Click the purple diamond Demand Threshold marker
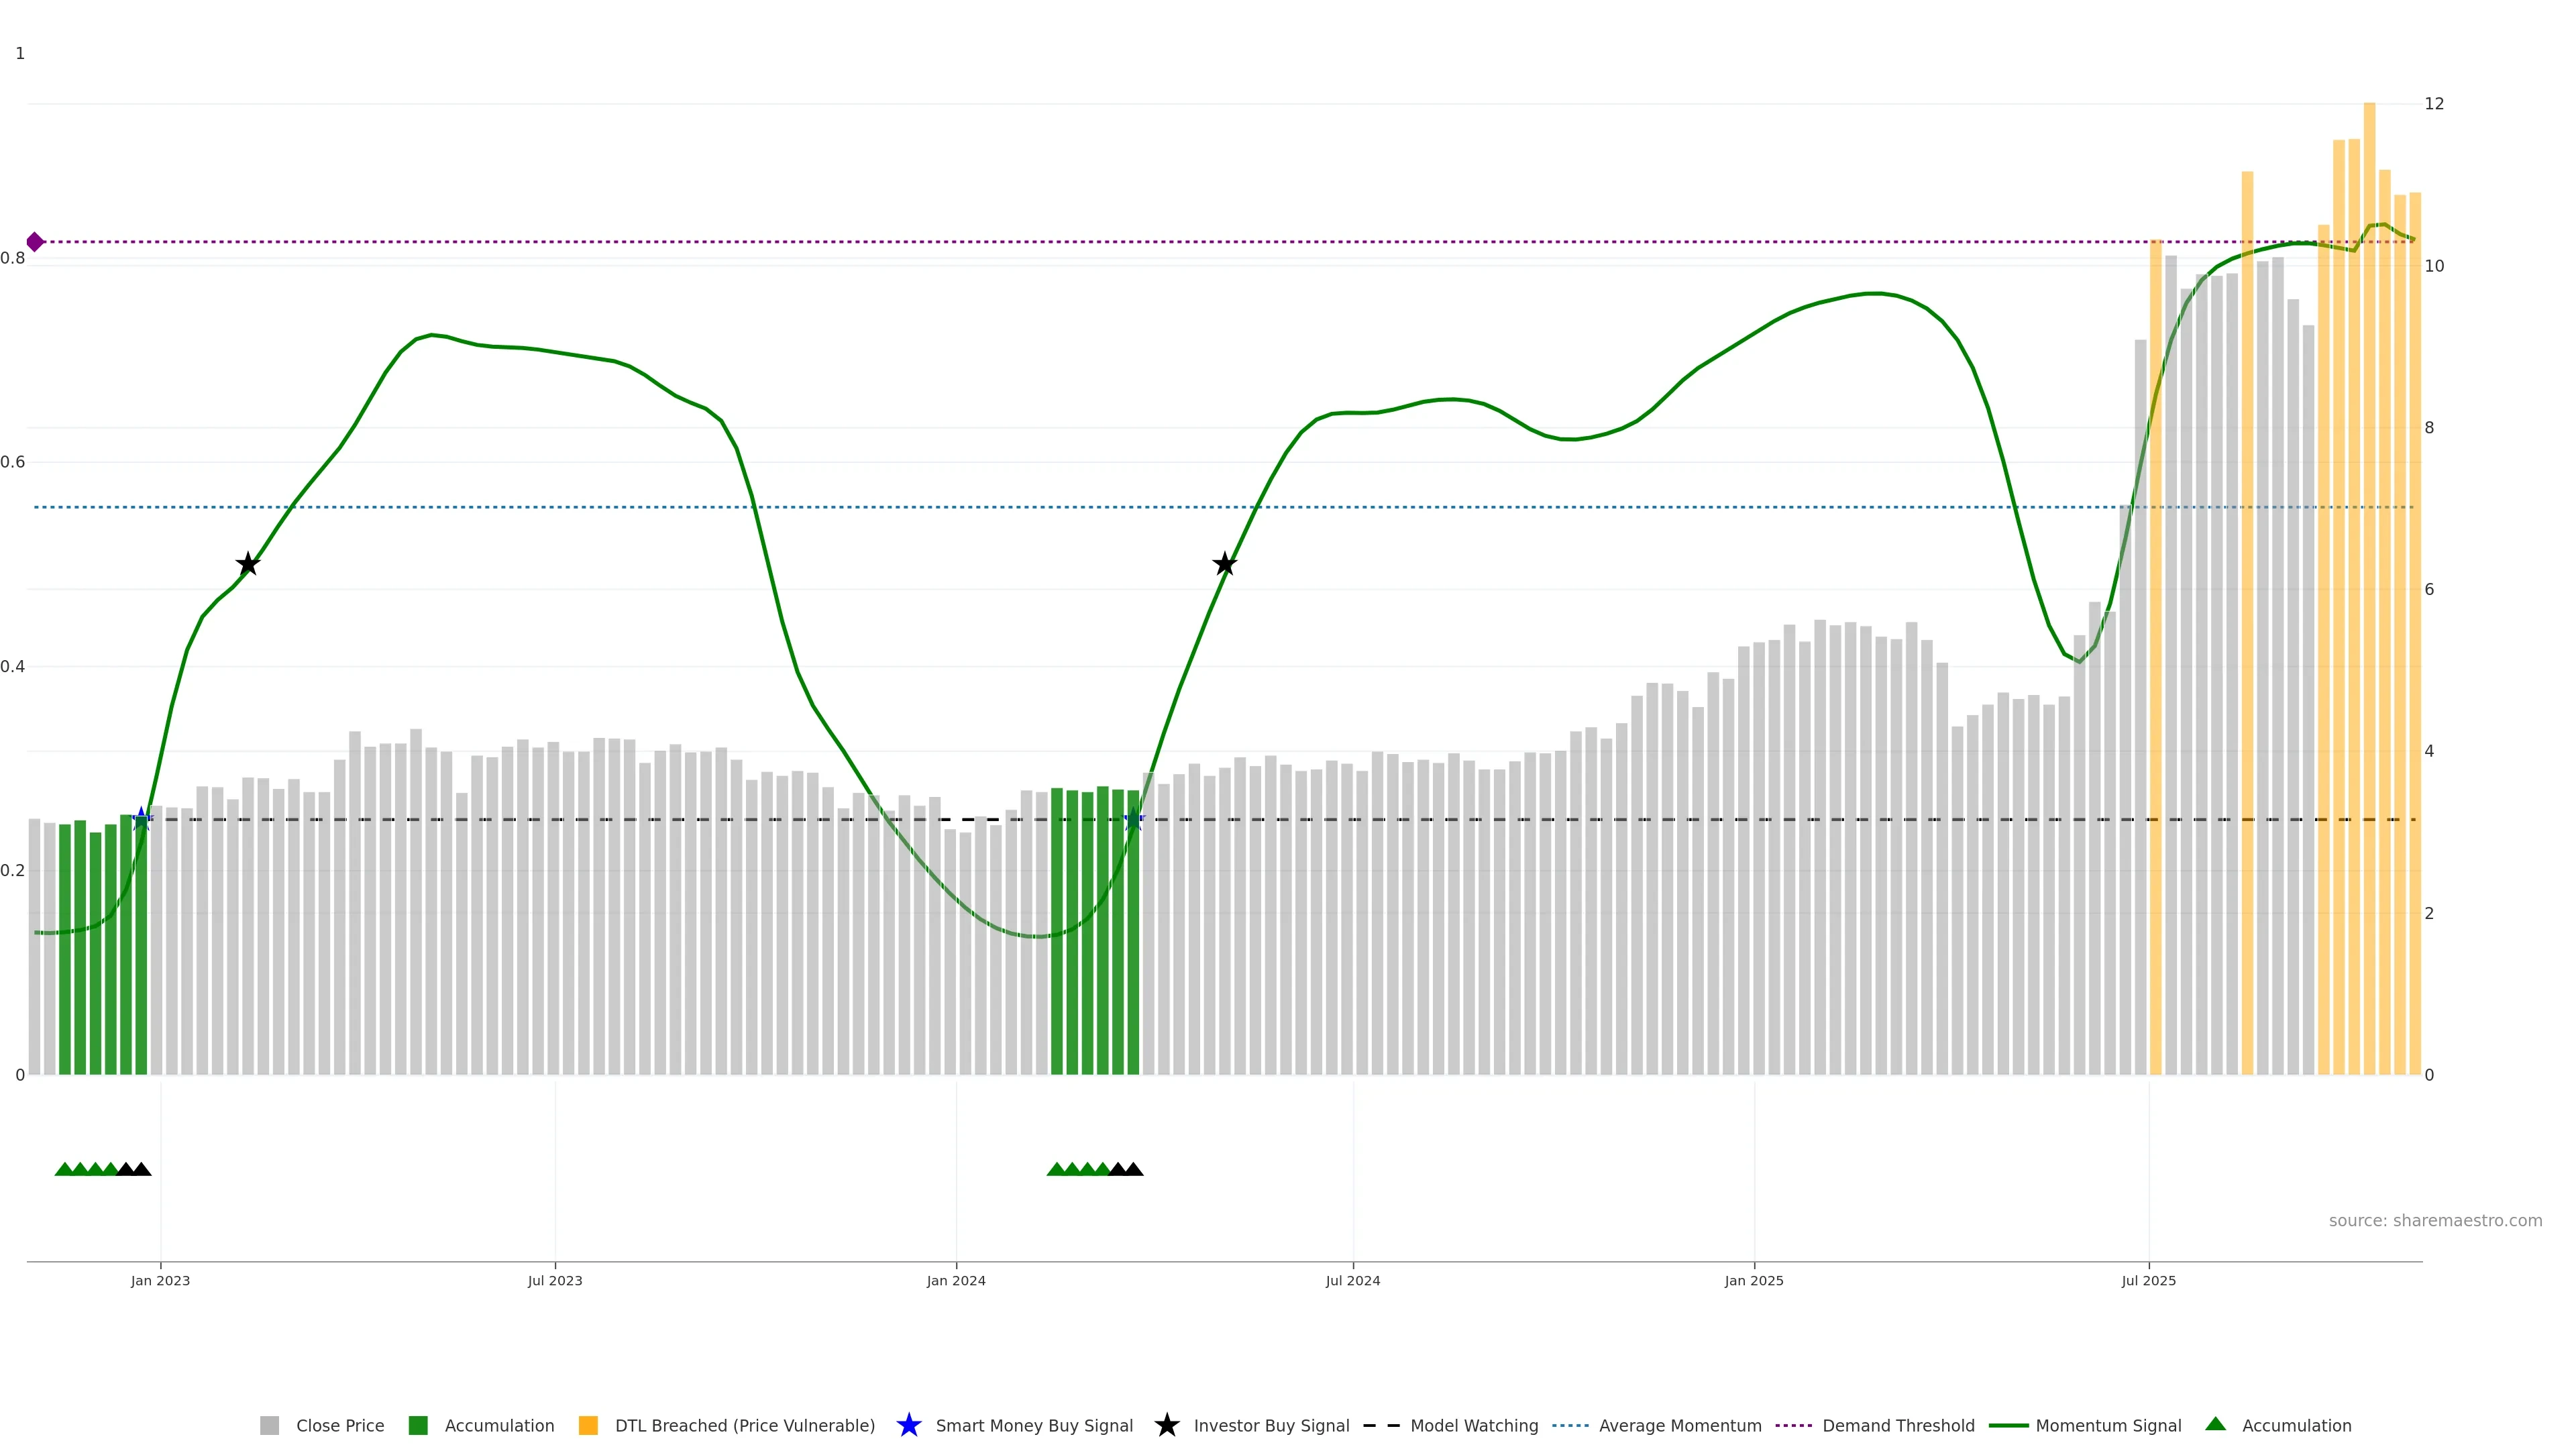The width and height of the screenshot is (2576, 1449). (35, 242)
